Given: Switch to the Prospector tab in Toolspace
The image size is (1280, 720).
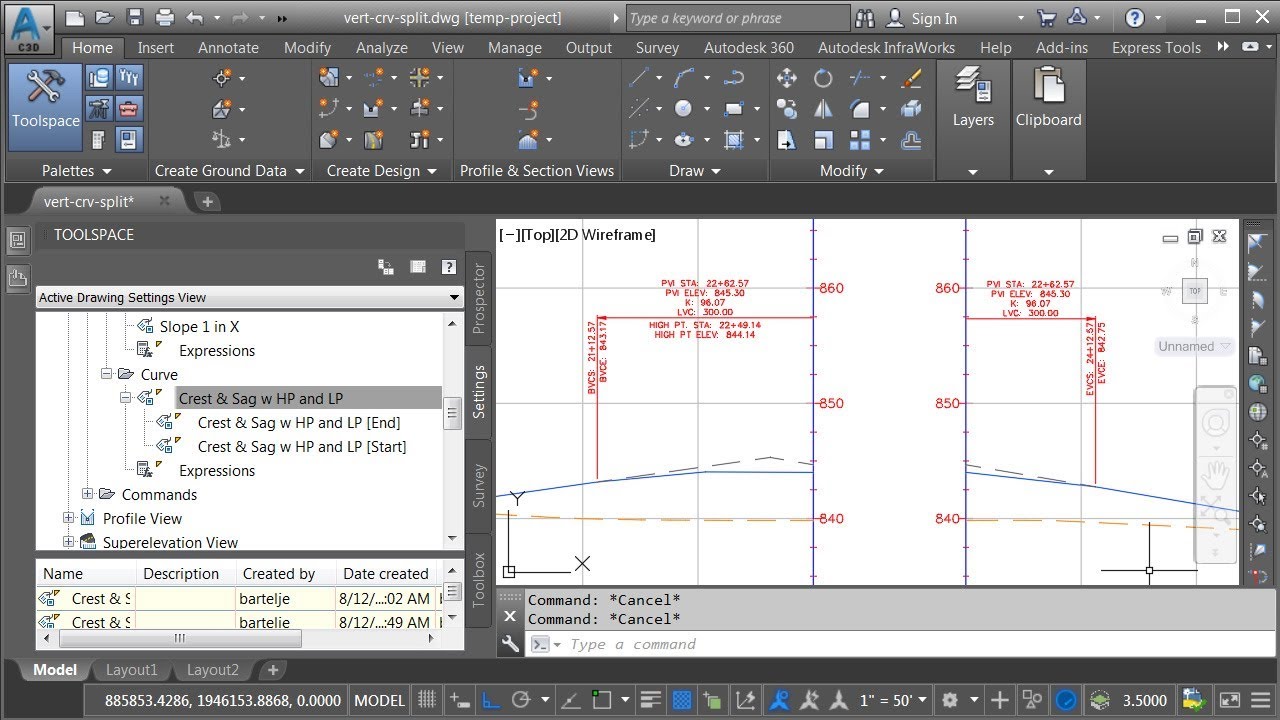Looking at the screenshot, I should point(479,298).
